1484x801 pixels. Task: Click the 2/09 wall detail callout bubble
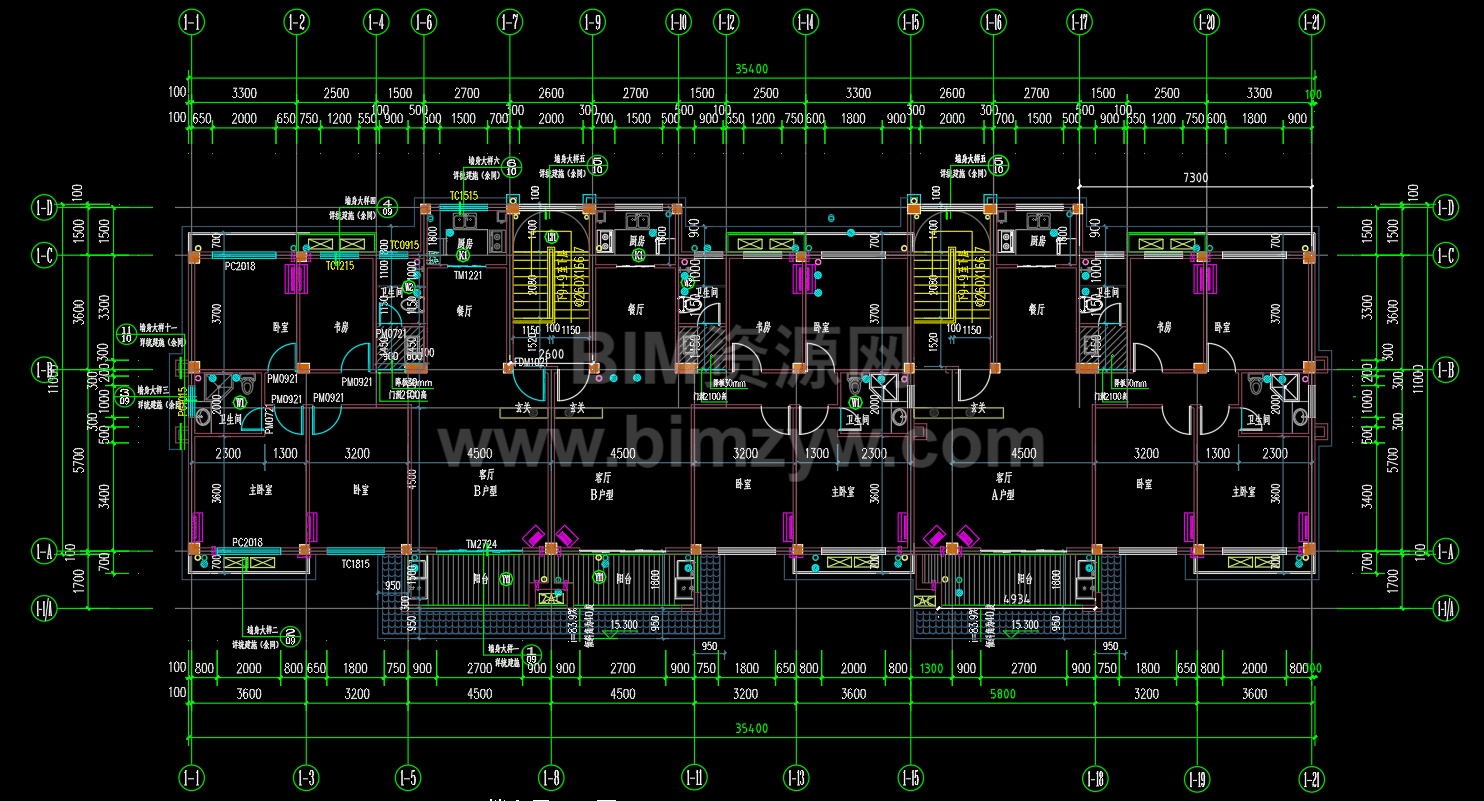click(290, 635)
